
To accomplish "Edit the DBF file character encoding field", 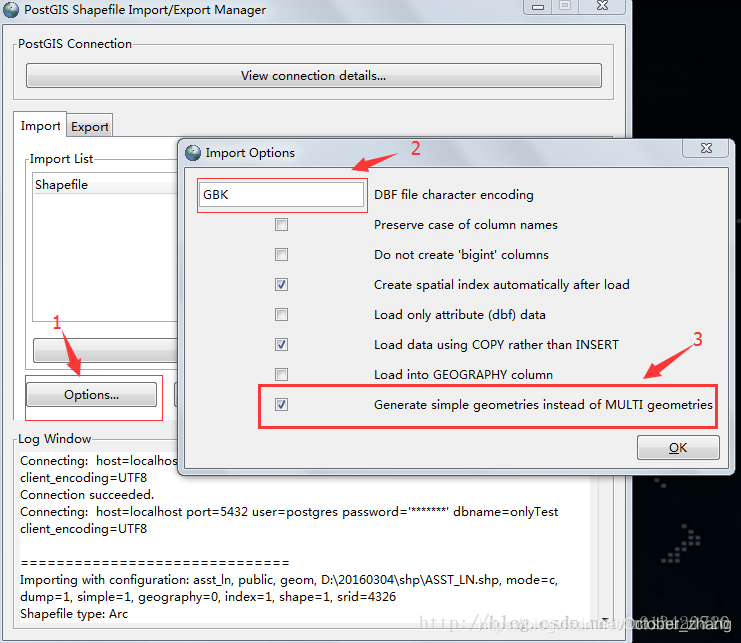I will coord(282,195).
